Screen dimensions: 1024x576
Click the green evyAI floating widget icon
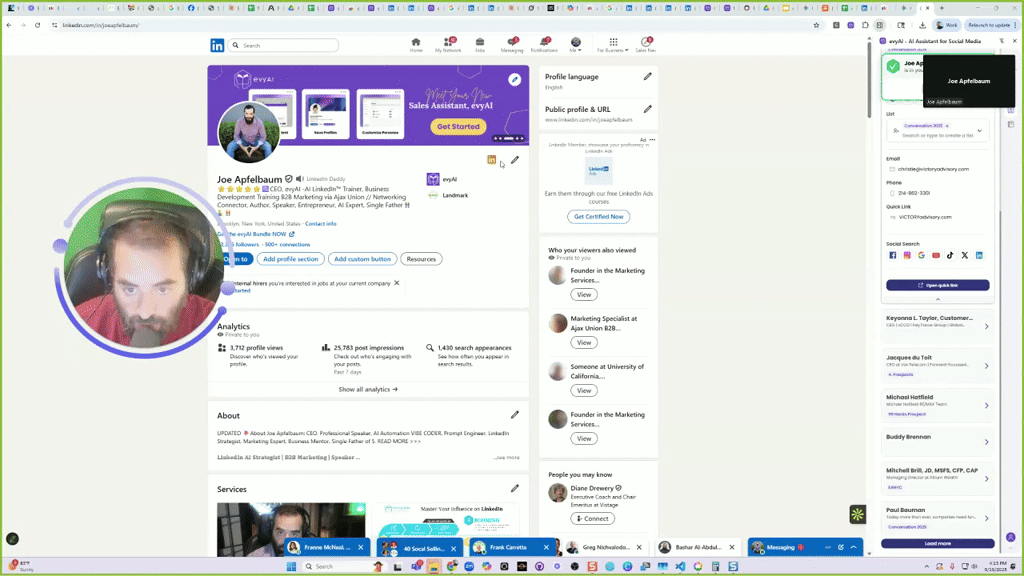(x=857, y=515)
